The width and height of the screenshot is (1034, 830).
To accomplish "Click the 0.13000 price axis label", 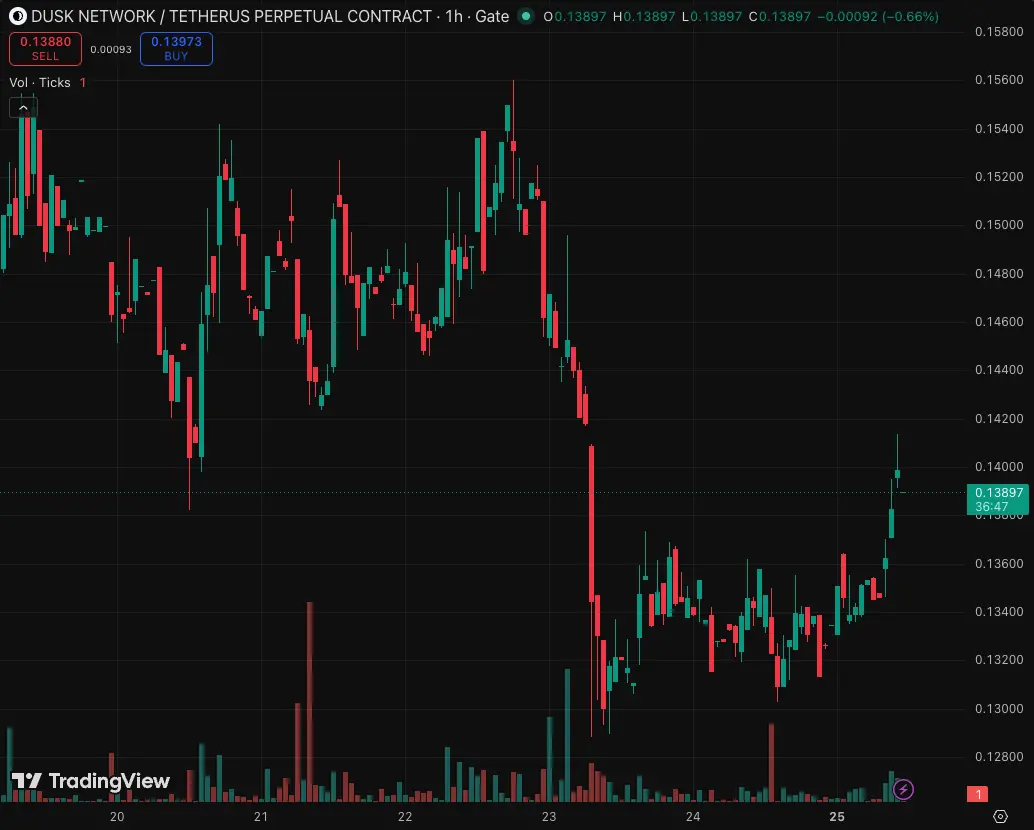I will click(999, 709).
